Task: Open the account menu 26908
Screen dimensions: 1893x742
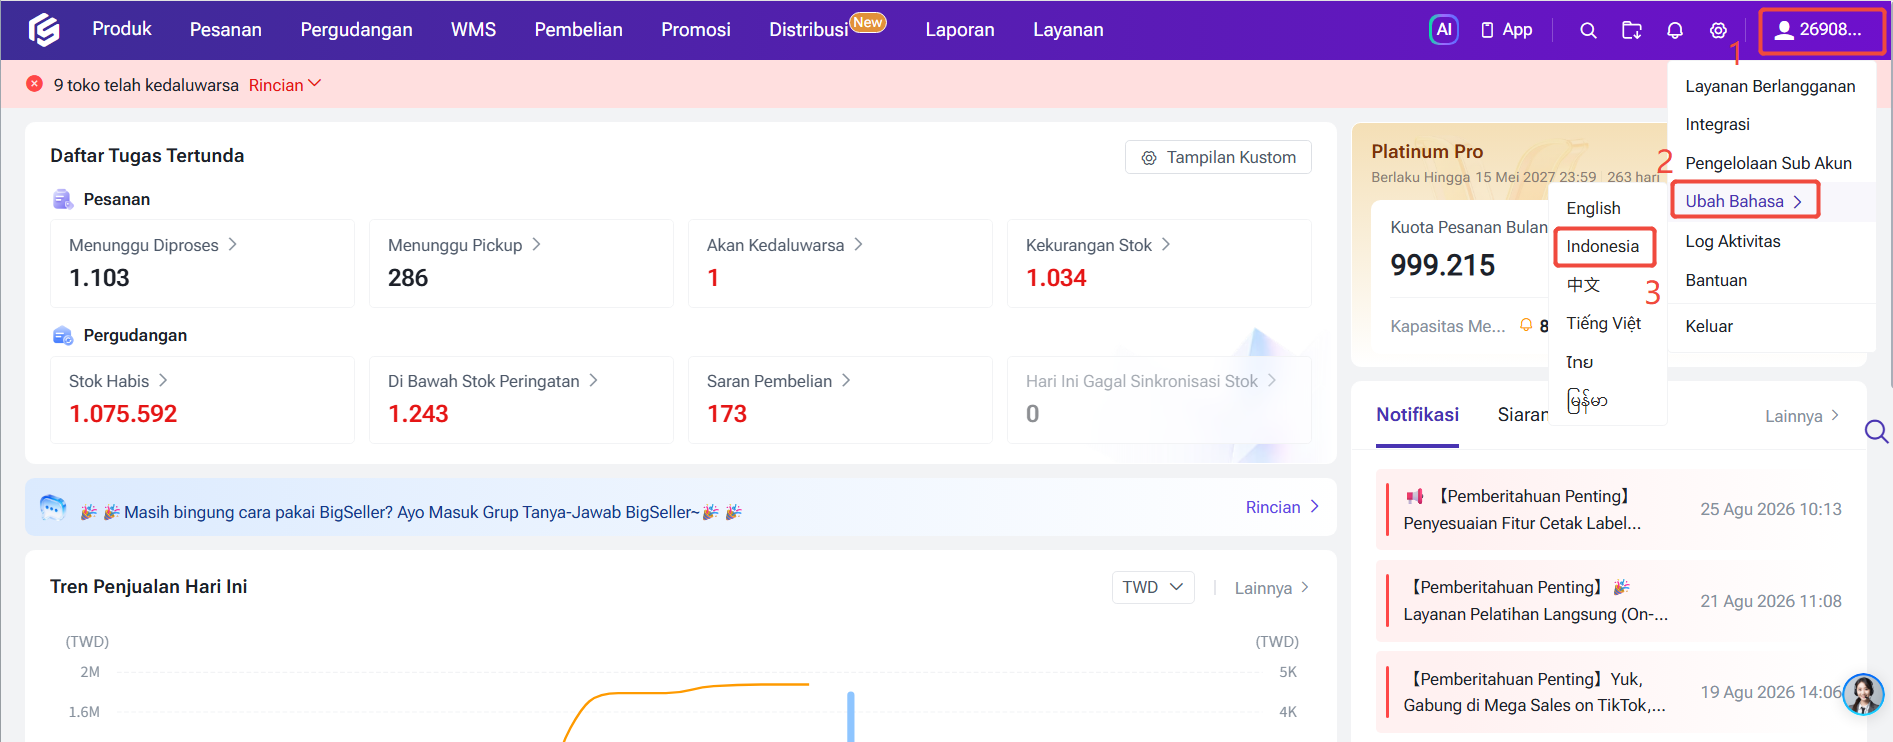Action: (x=1820, y=30)
